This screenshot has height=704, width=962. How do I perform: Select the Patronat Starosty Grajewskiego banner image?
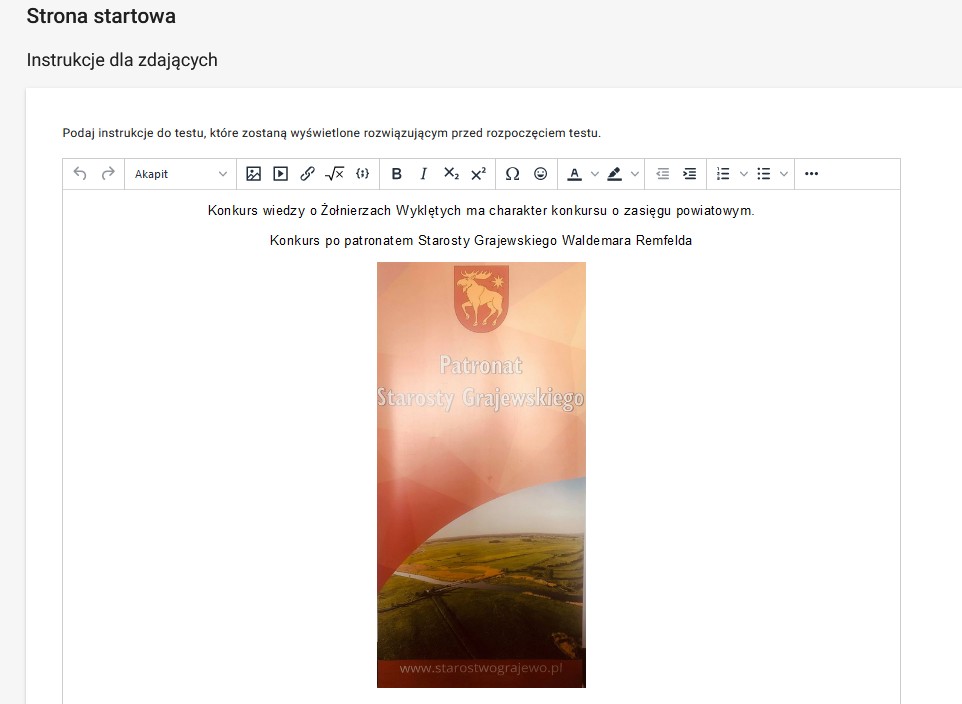tap(481, 475)
